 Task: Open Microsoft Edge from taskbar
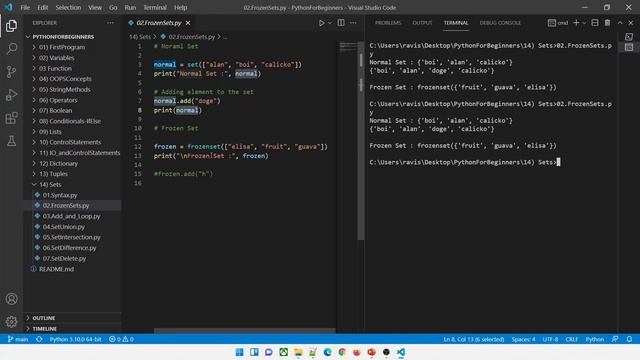click(327, 352)
